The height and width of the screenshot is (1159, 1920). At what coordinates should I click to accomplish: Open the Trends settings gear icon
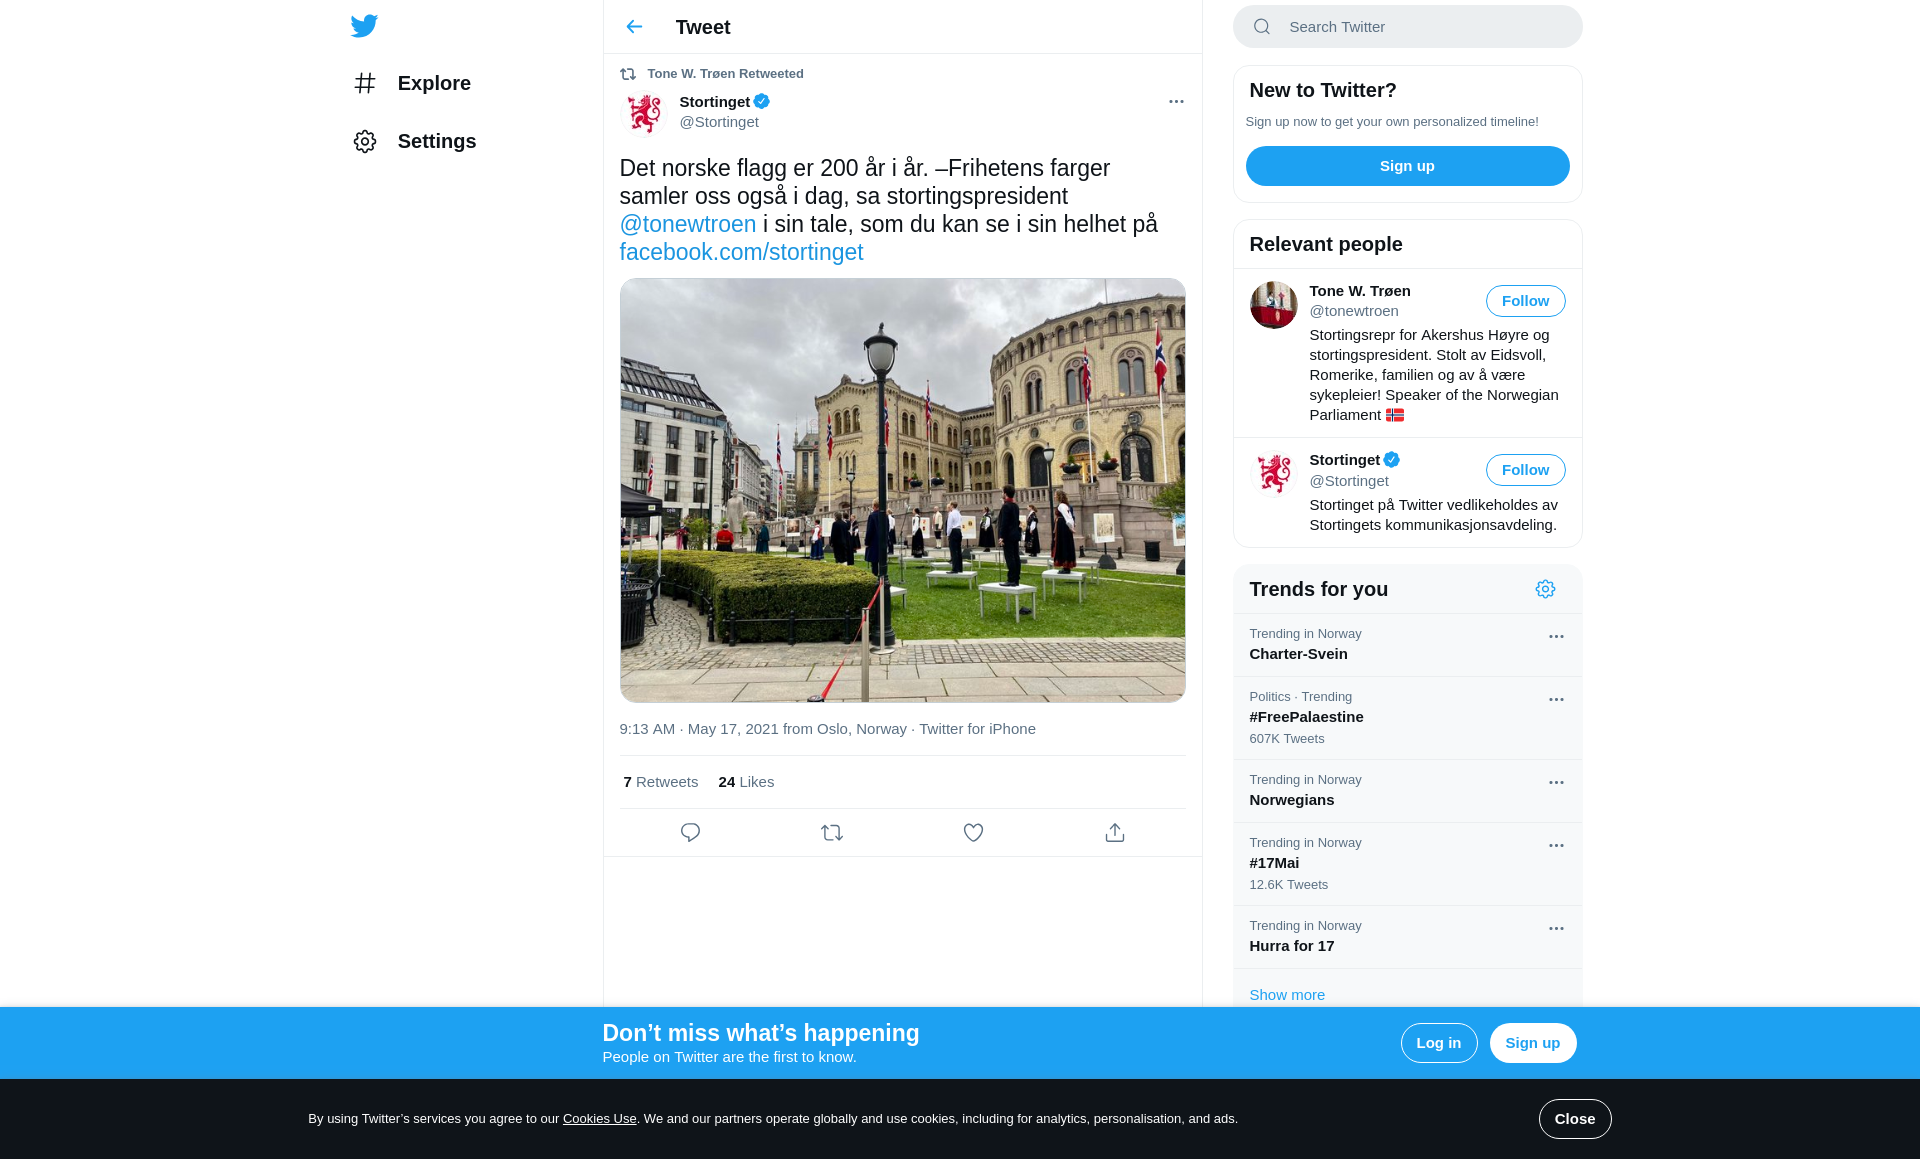(x=1545, y=589)
